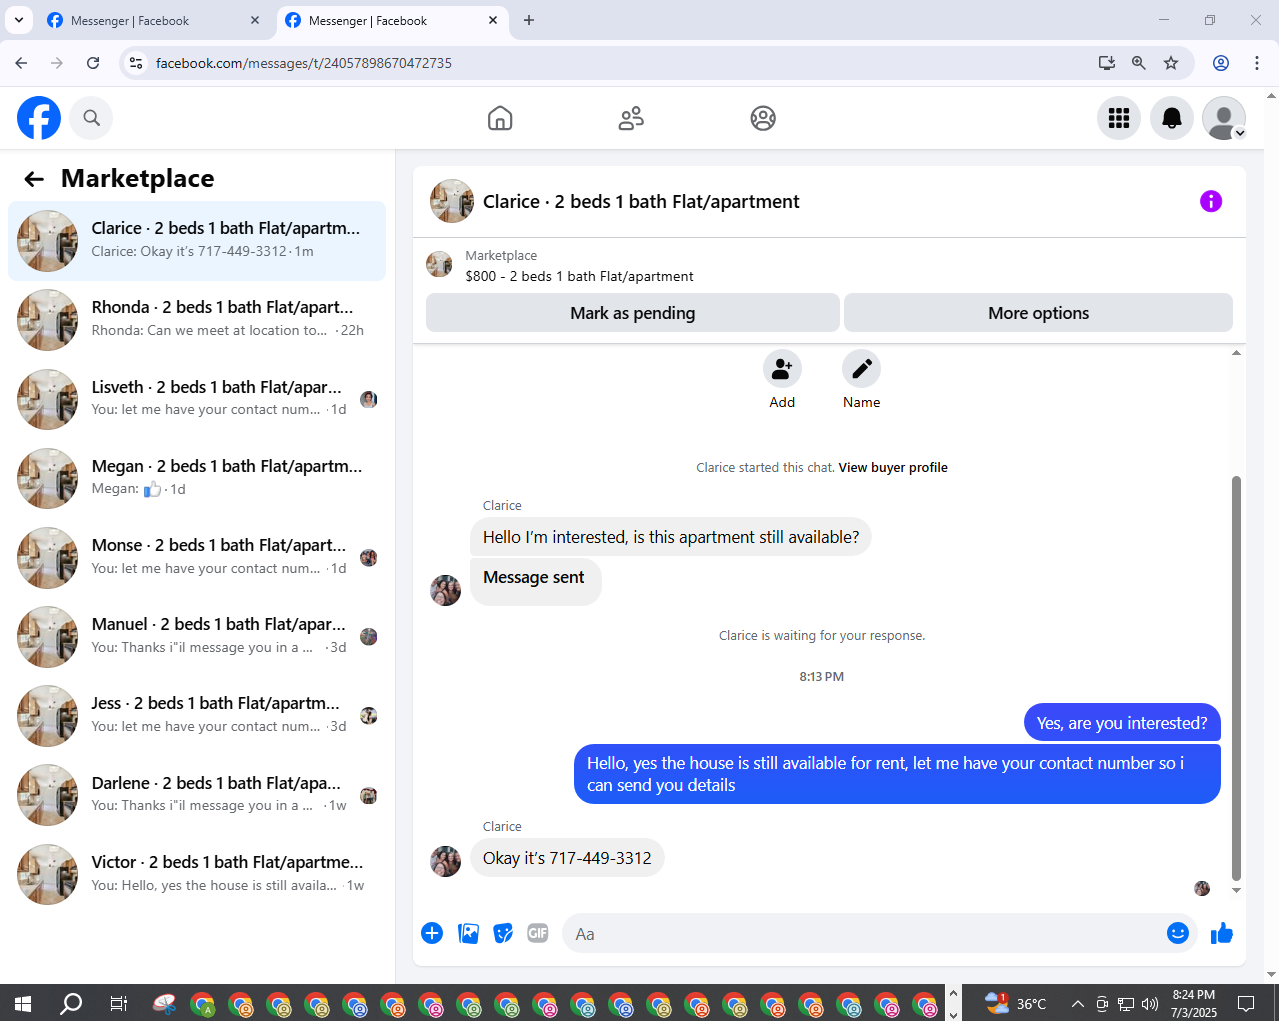Show hidden system tray icons
The height and width of the screenshot is (1021, 1279).
(x=1077, y=1003)
